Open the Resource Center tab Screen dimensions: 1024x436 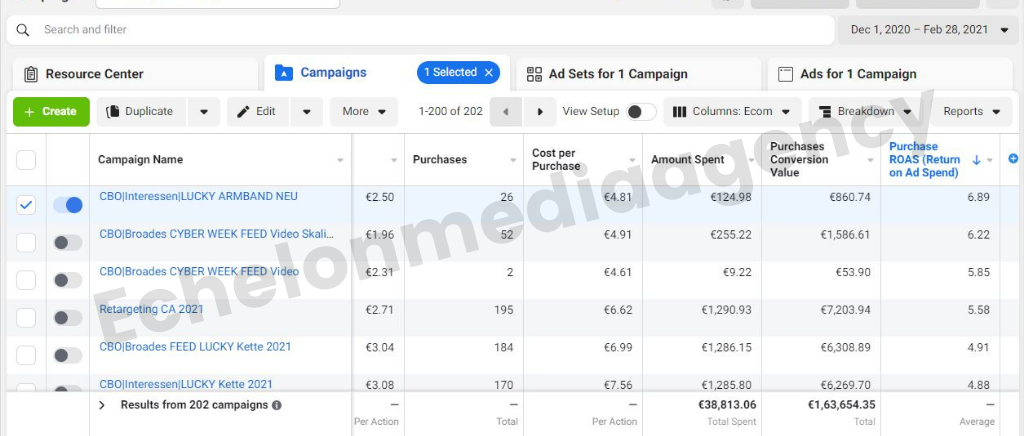(x=135, y=74)
